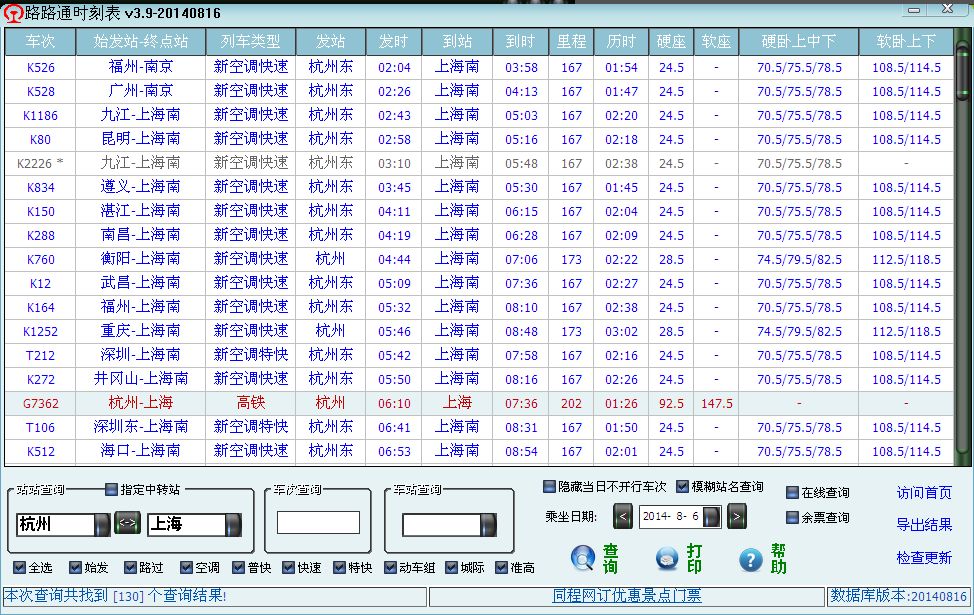Sort by 硬座 column header

click(x=671, y=42)
